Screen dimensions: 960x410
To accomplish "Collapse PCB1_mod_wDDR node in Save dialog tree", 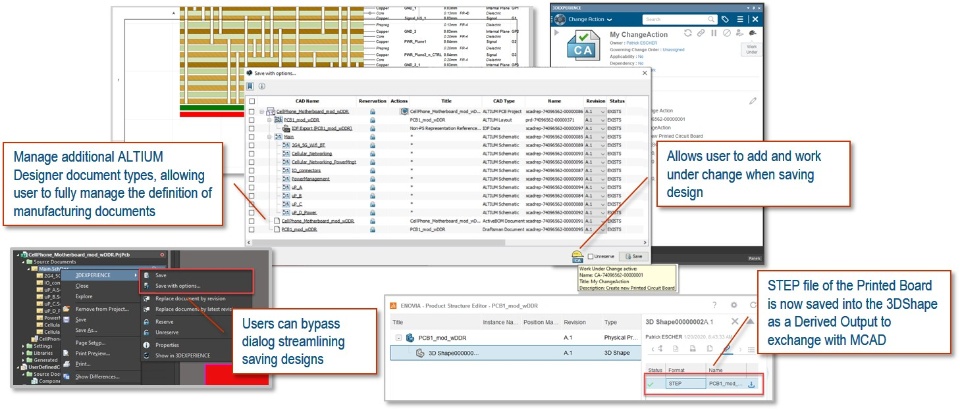I will click(x=269, y=120).
